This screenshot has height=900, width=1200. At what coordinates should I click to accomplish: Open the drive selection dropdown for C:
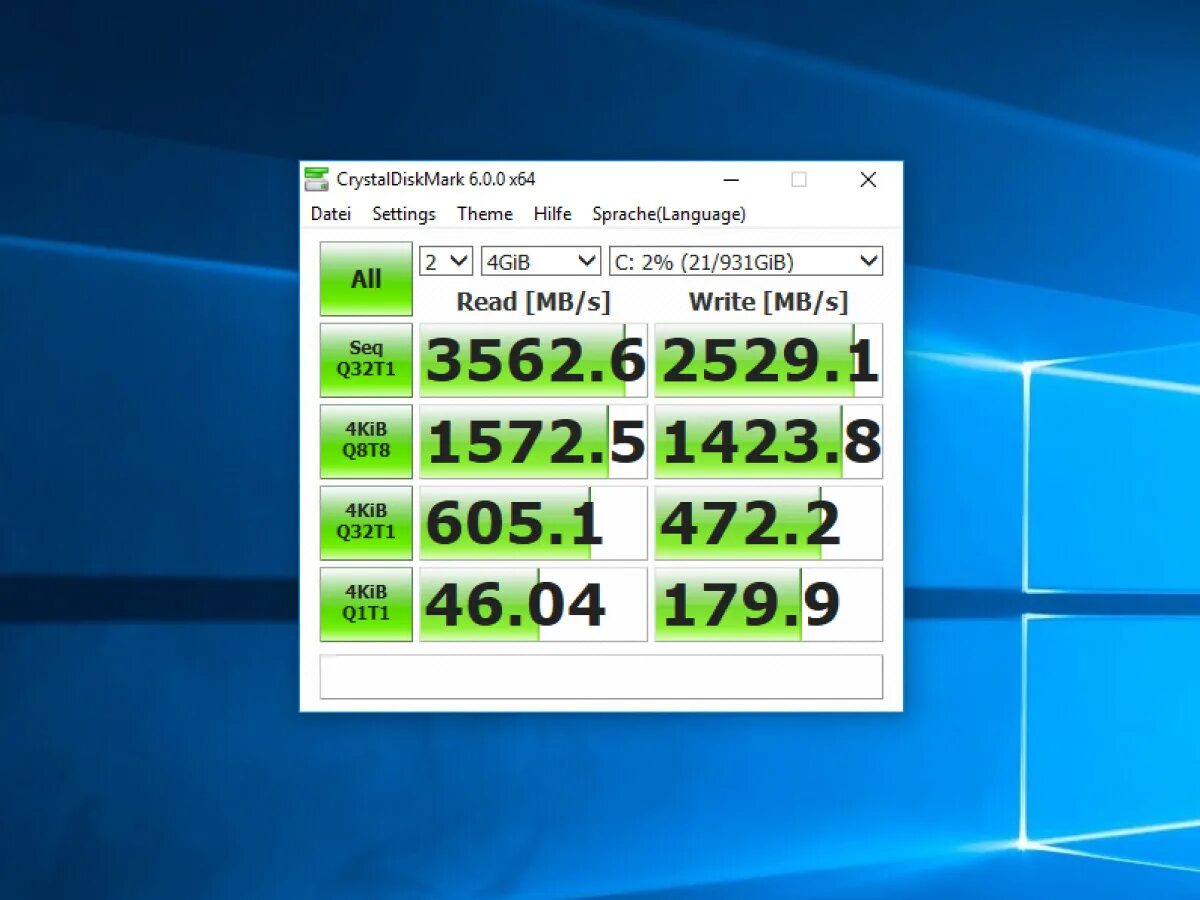click(745, 260)
